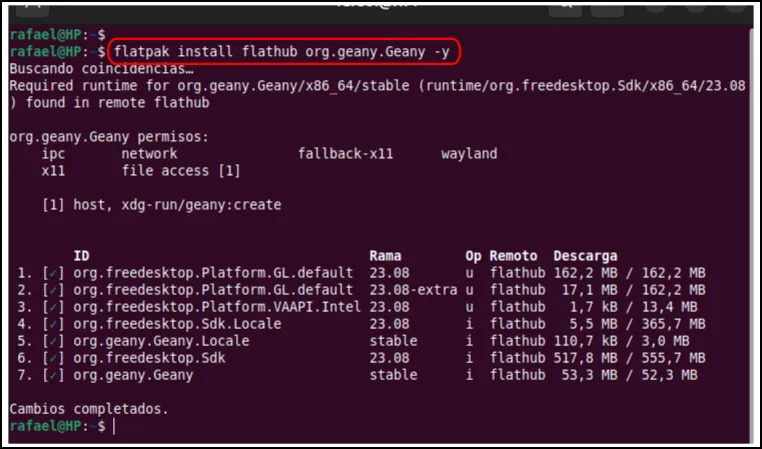The height and width of the screenshot is (449, 762).
Task: Click the 'Rama' column header
Action: pos(385,256)
